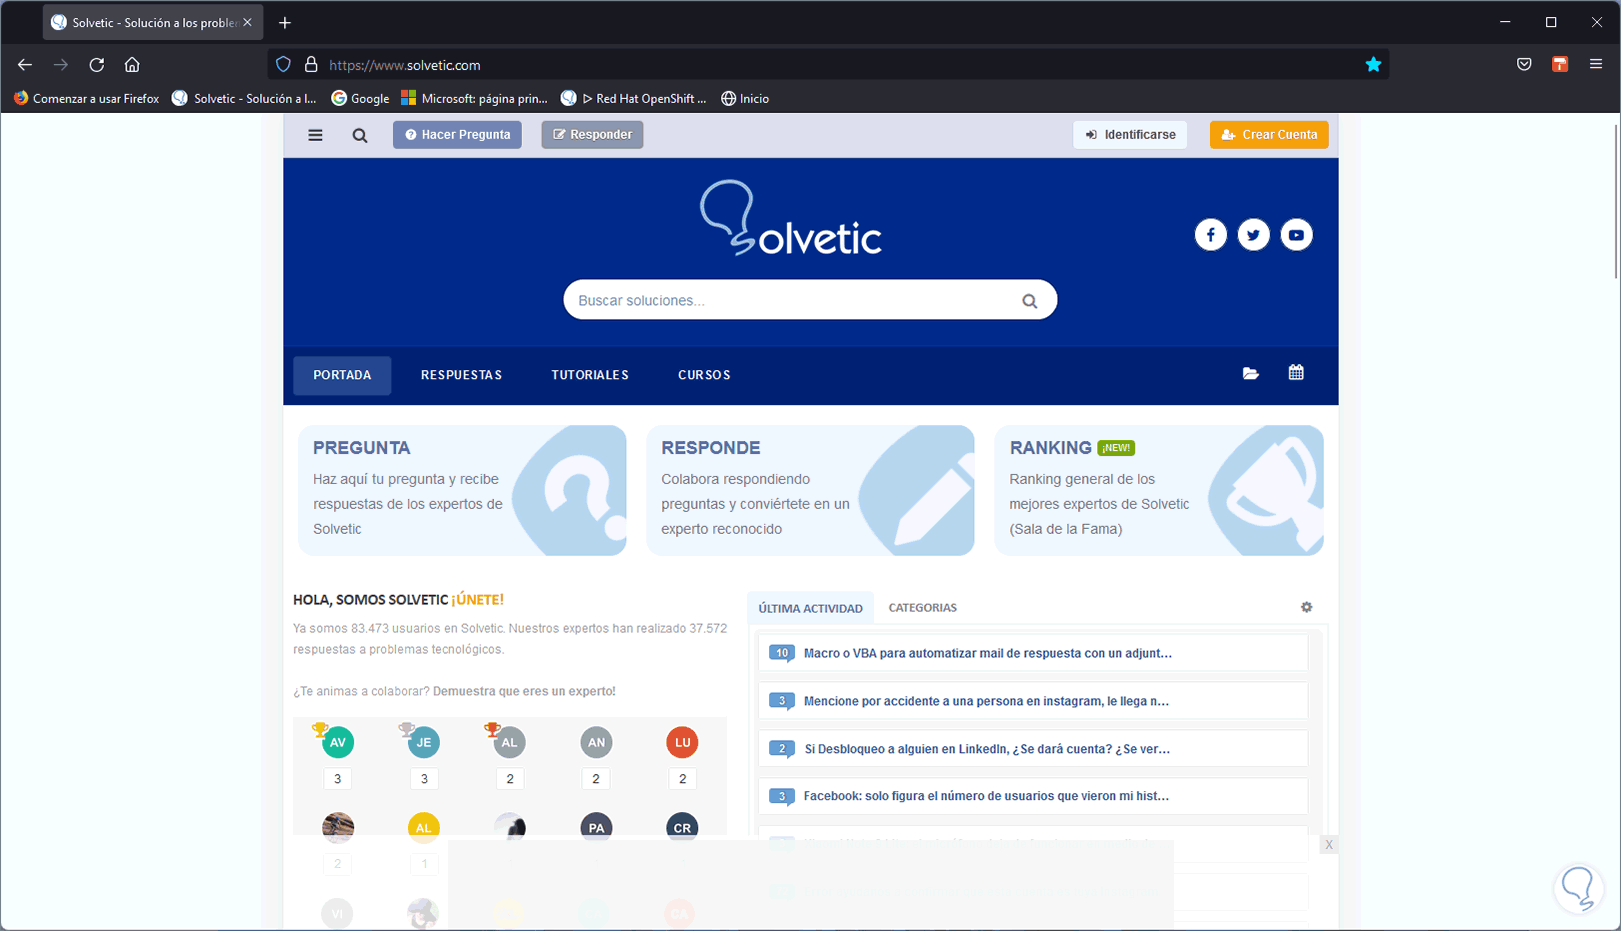Open the PREGUNTA card
The width and height of the screenshot is (1621, 931).
[462, 490]
